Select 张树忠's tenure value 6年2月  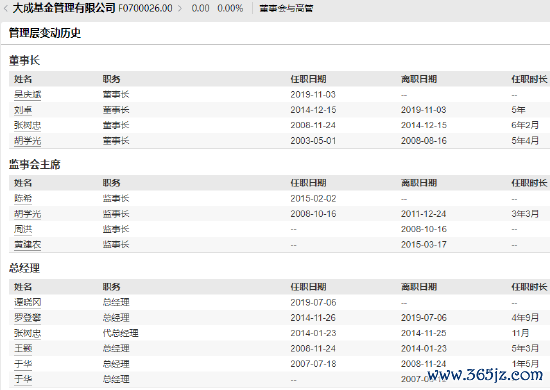[525, 125]
